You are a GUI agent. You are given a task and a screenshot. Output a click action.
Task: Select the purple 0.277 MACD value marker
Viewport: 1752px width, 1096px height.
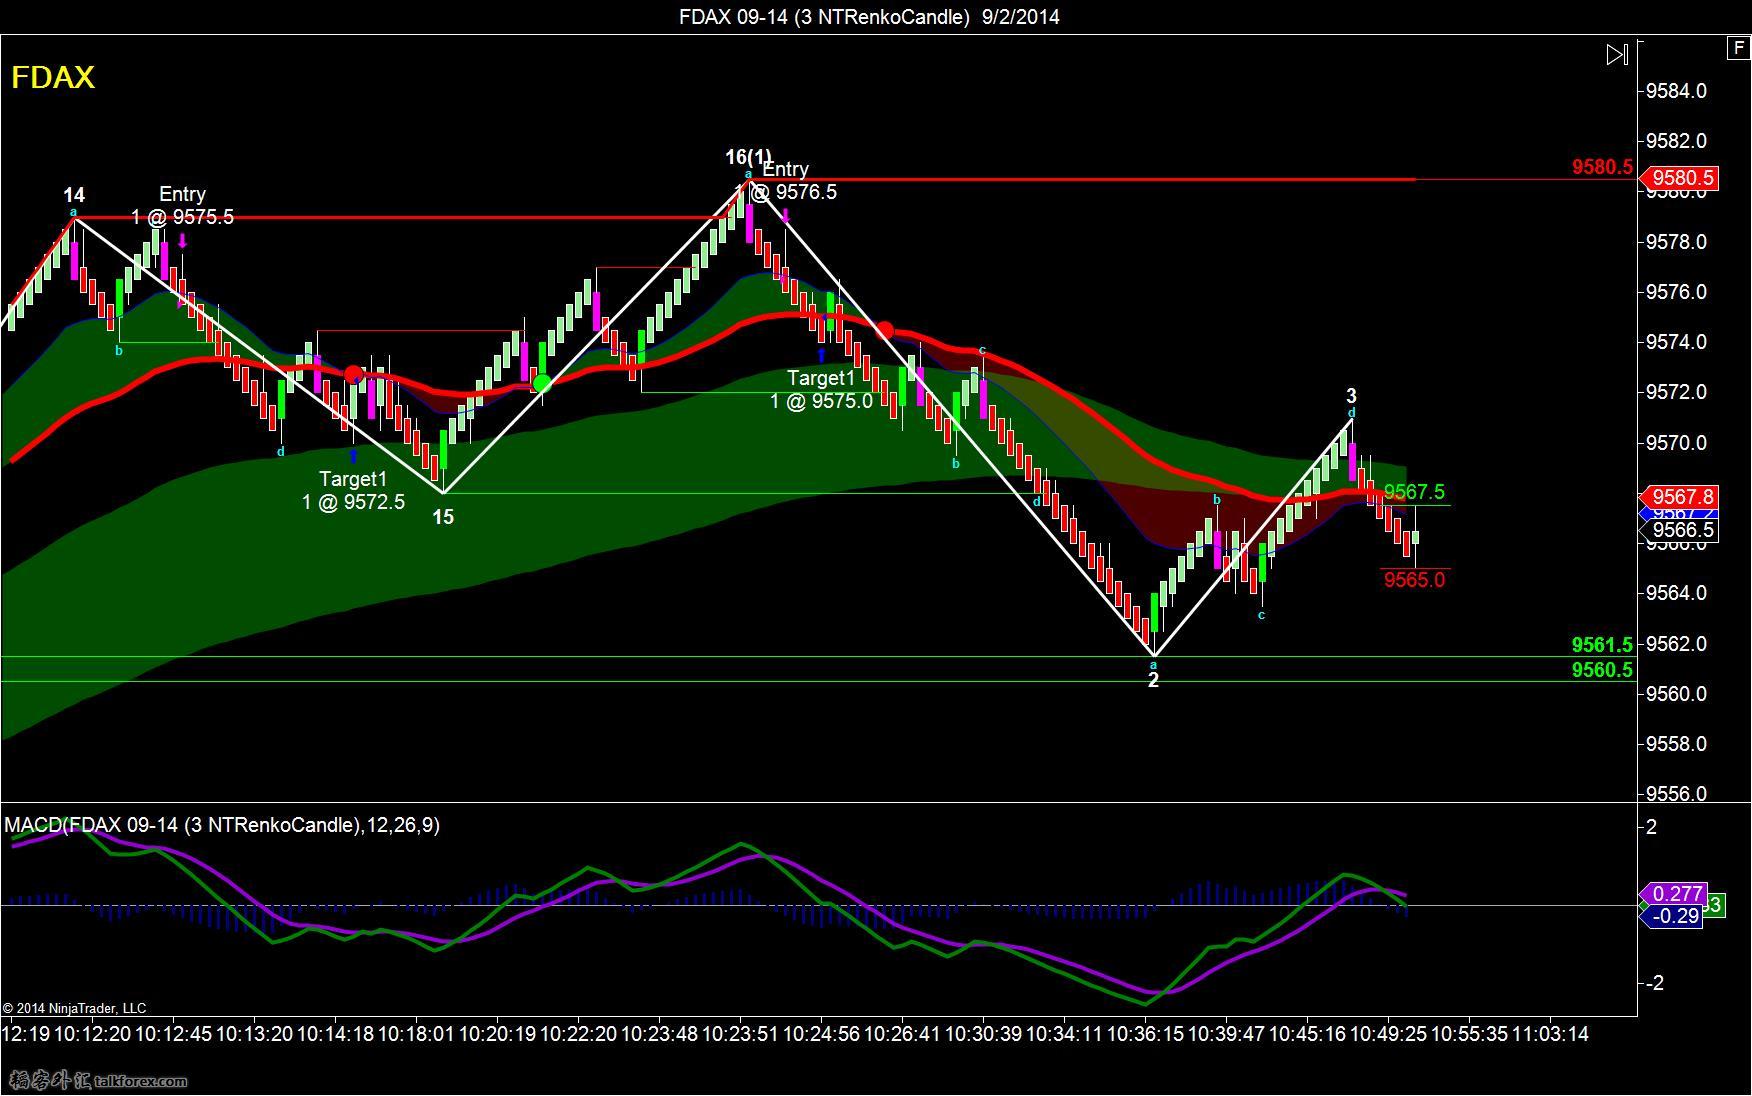click(1676, 894)
